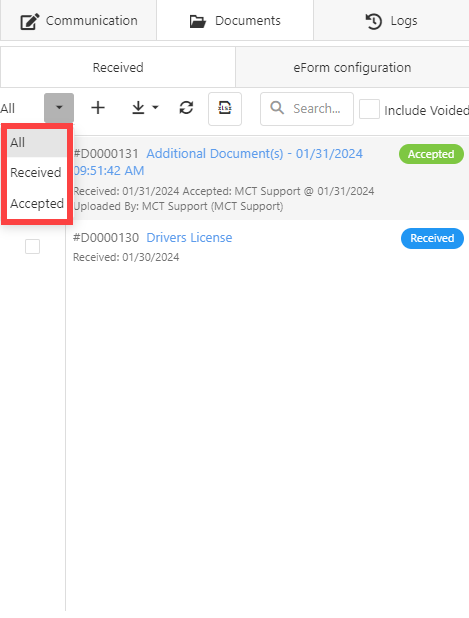Choose Received in the filter list
This screenshot has width=469, height=618.
point(37,173)
